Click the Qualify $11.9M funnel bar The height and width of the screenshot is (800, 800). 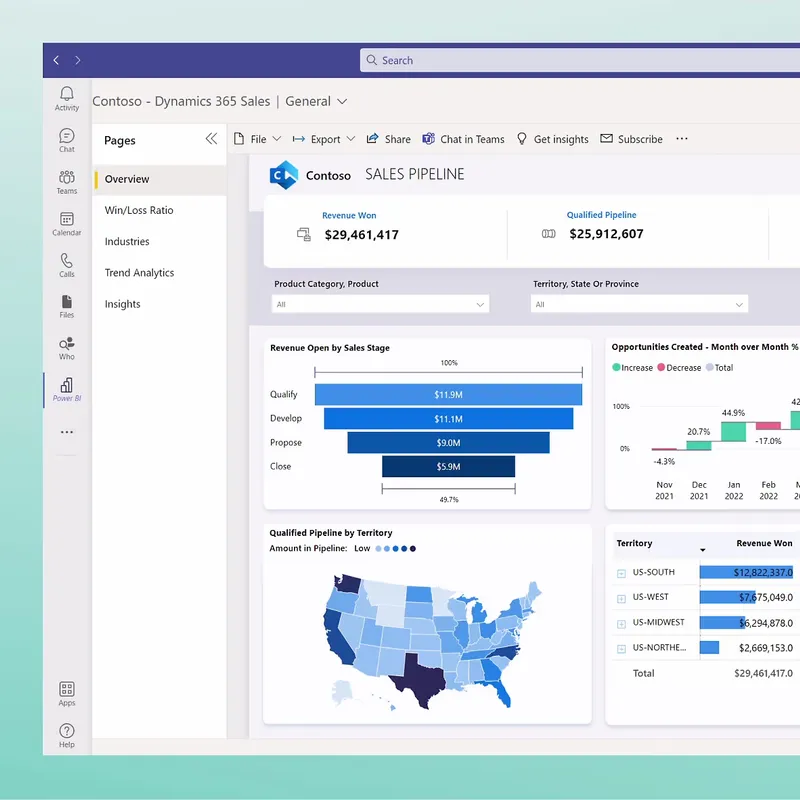click(x=448, y=394)
